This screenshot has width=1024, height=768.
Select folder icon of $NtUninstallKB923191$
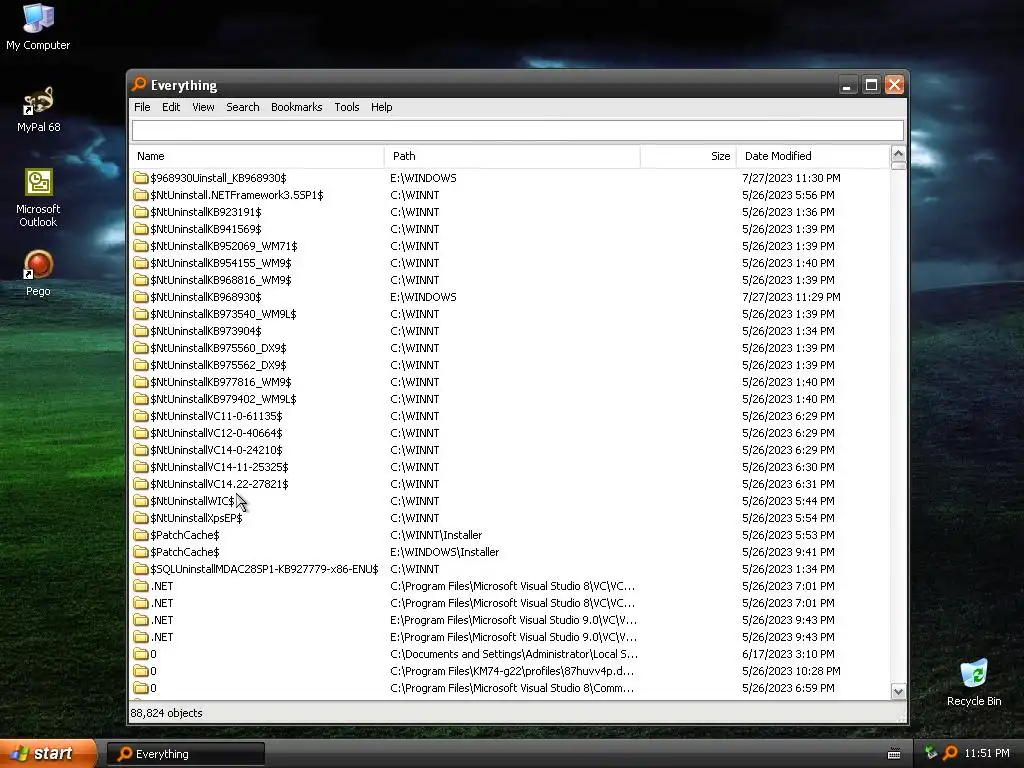140,212
